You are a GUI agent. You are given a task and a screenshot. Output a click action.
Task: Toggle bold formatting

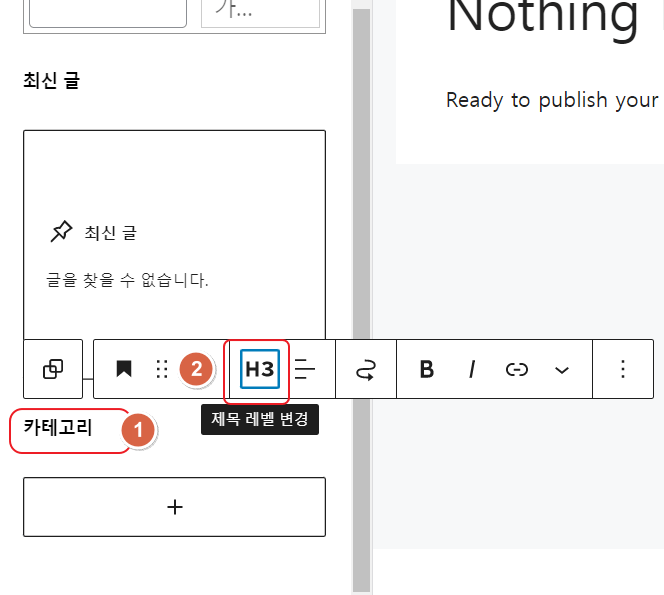(x=426, y=369)
